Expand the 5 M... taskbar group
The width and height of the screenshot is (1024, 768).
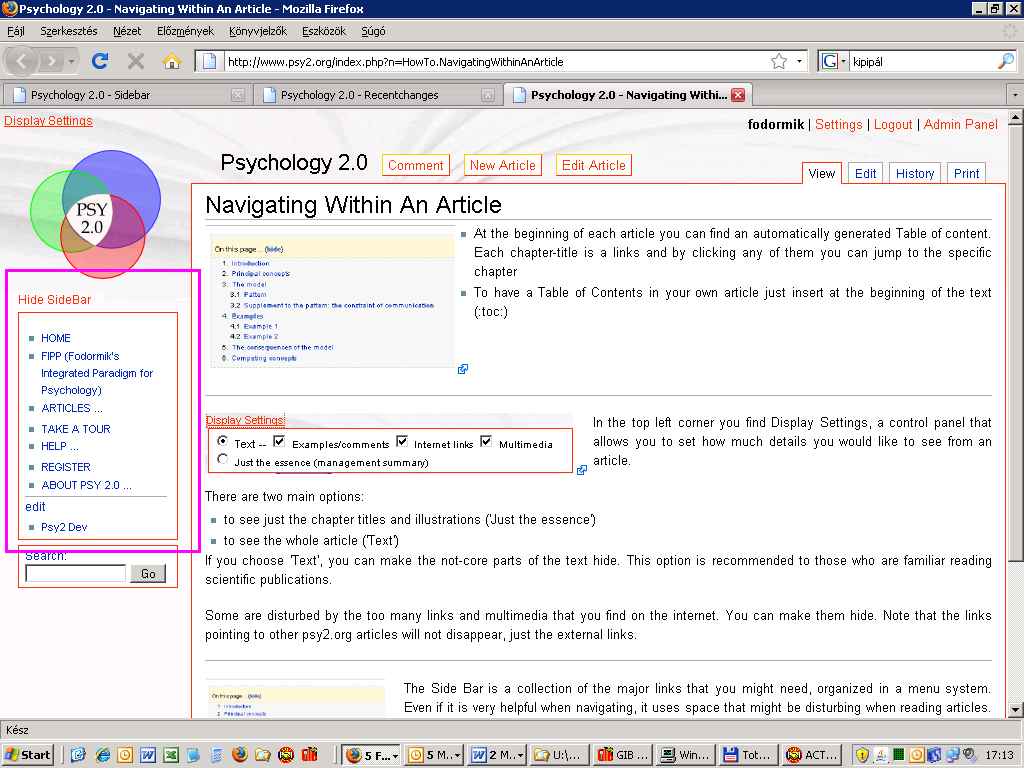point(457,756)
